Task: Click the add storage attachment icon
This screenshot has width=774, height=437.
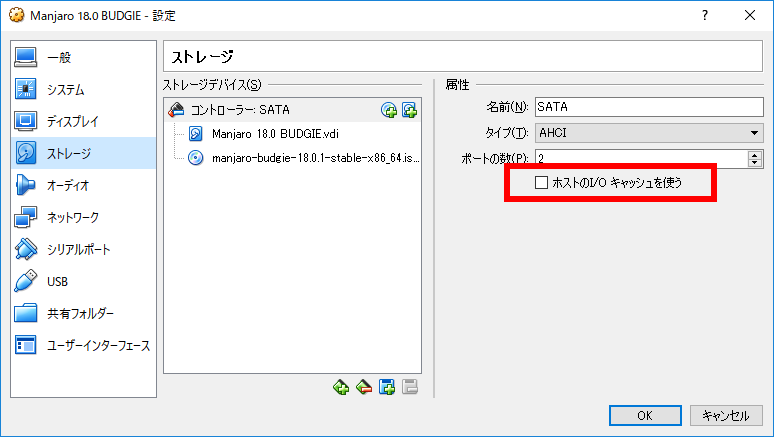Action: (387, 387)
